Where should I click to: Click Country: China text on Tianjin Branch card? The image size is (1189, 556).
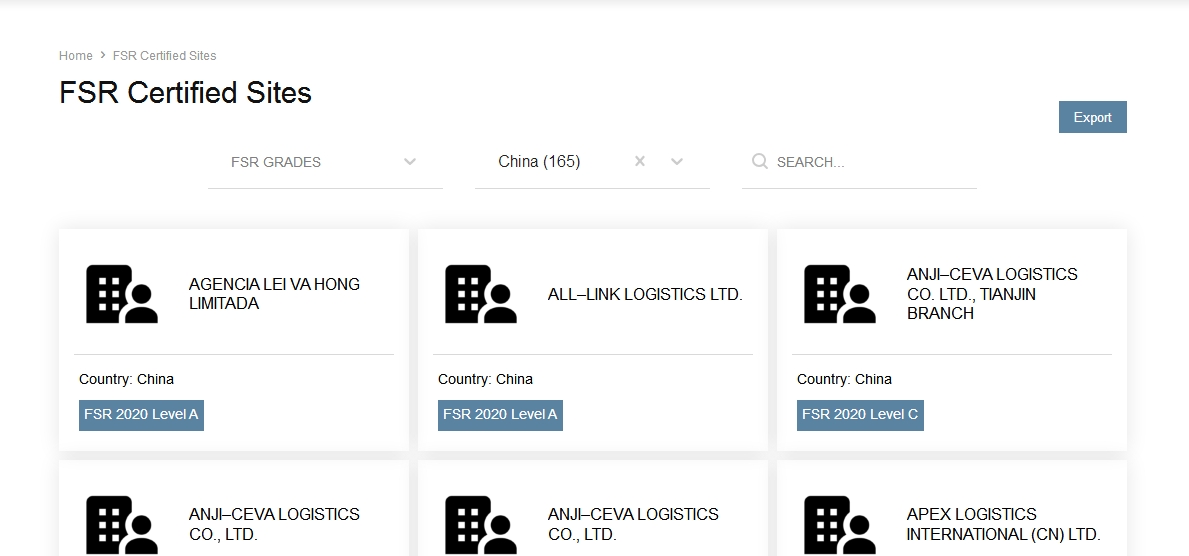point(844,379)
